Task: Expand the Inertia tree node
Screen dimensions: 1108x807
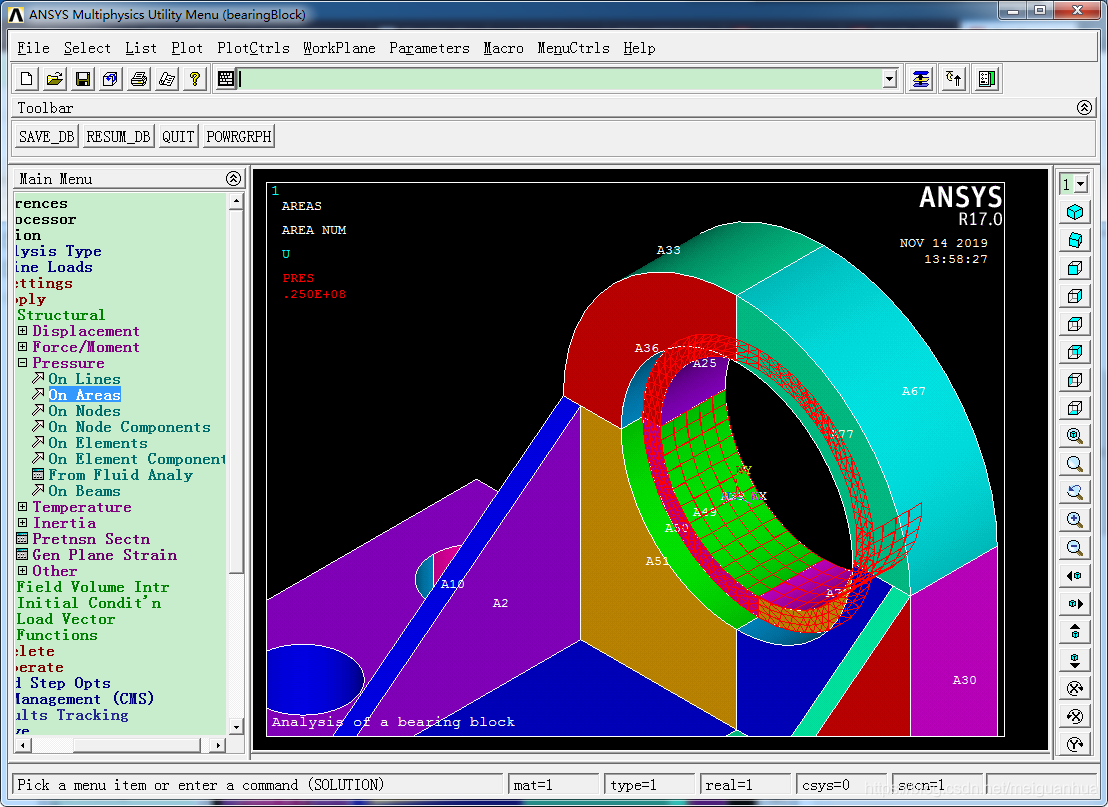Action: [23, 523]
